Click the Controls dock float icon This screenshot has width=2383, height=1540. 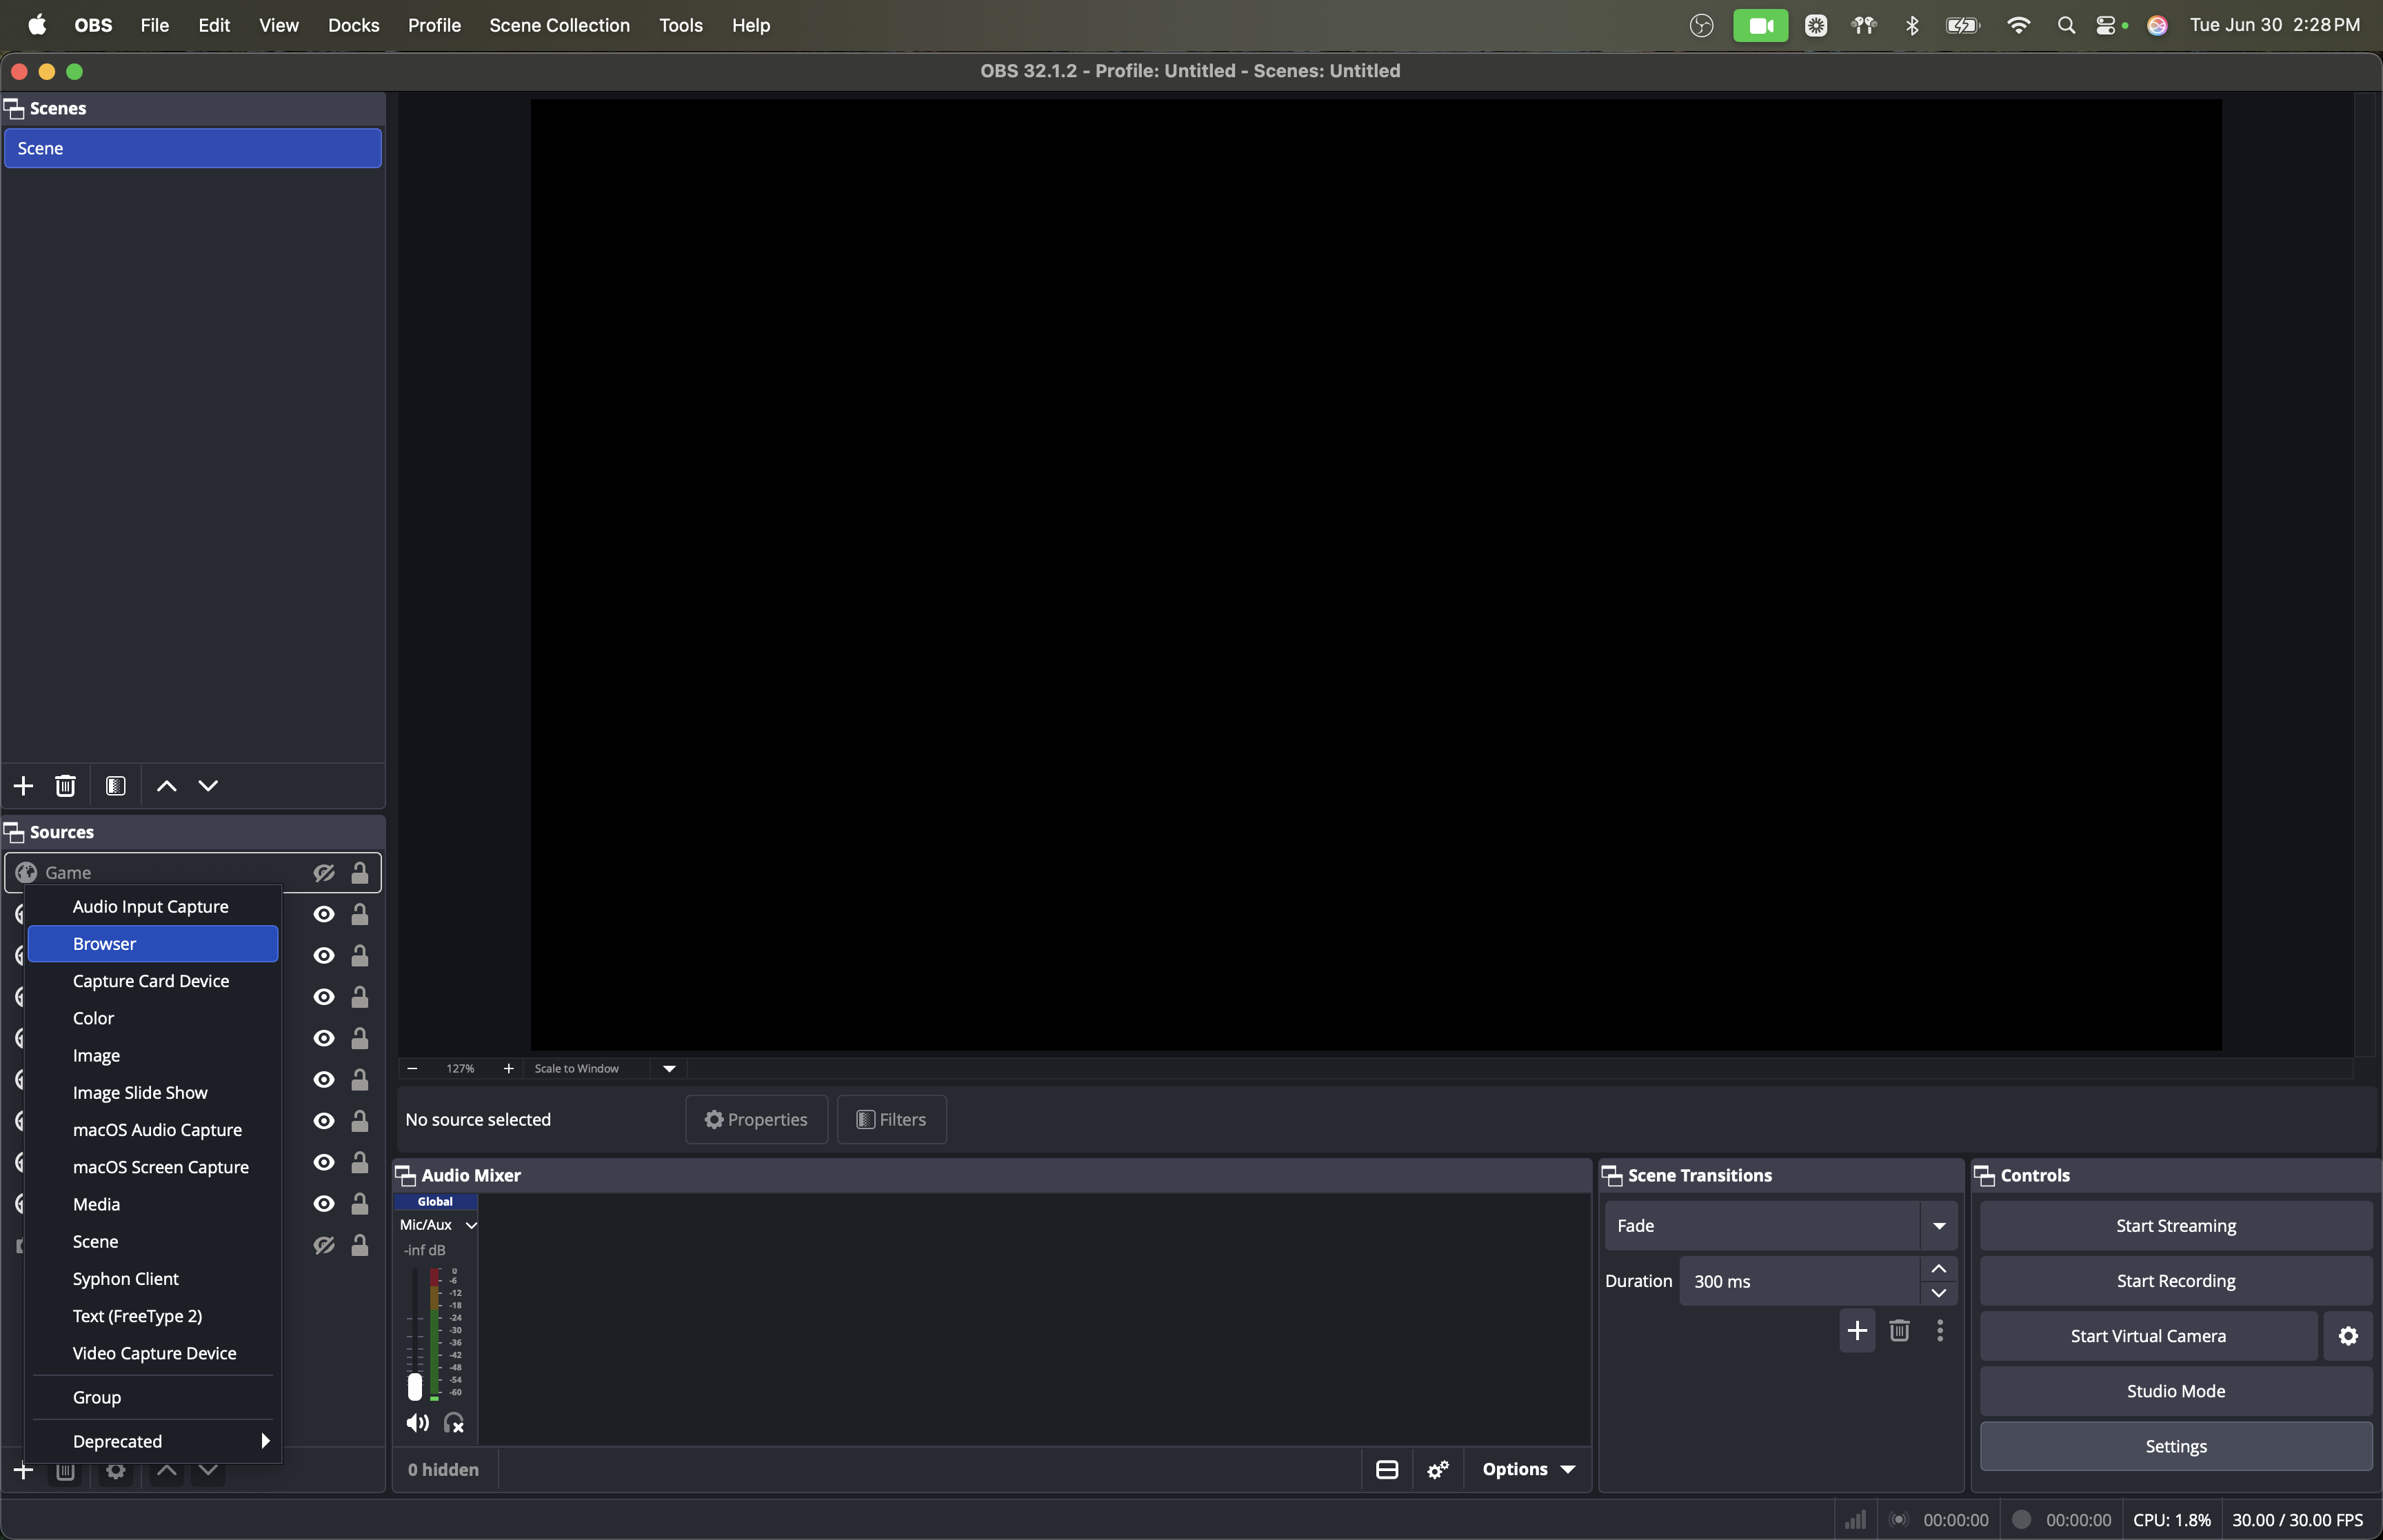pyautogui.click(x=1985, y=1175)
